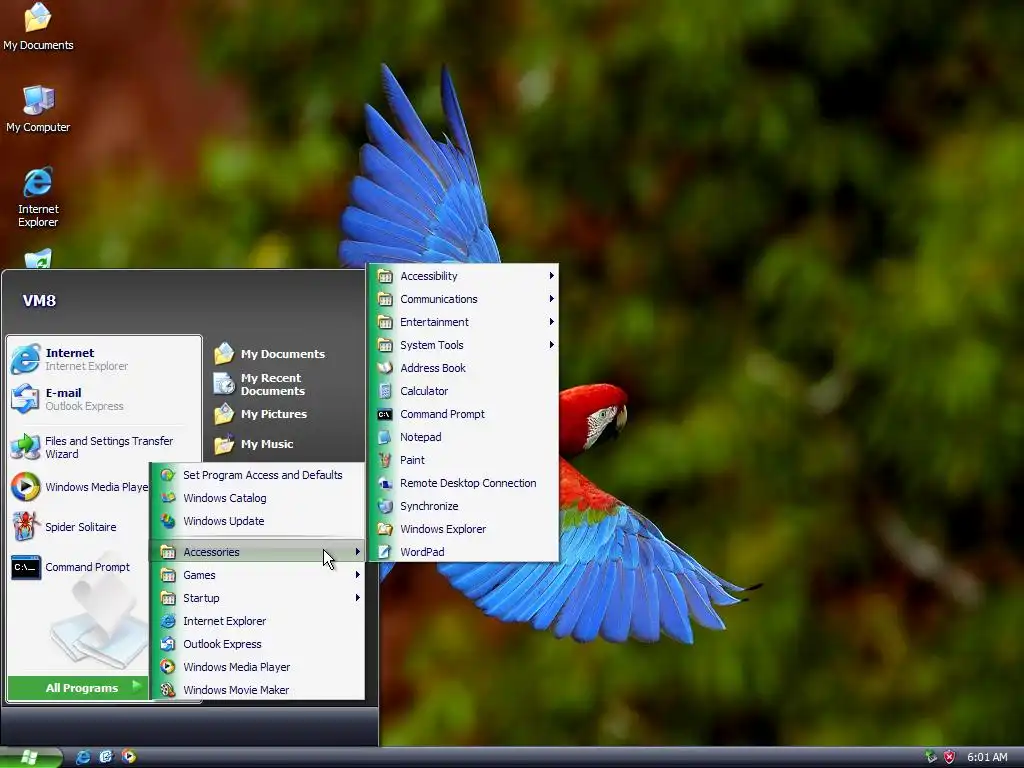This screenshot has height=768, width=1024.
Task: Click the My Recent Documents icon
Action: (x=224, y=384)
